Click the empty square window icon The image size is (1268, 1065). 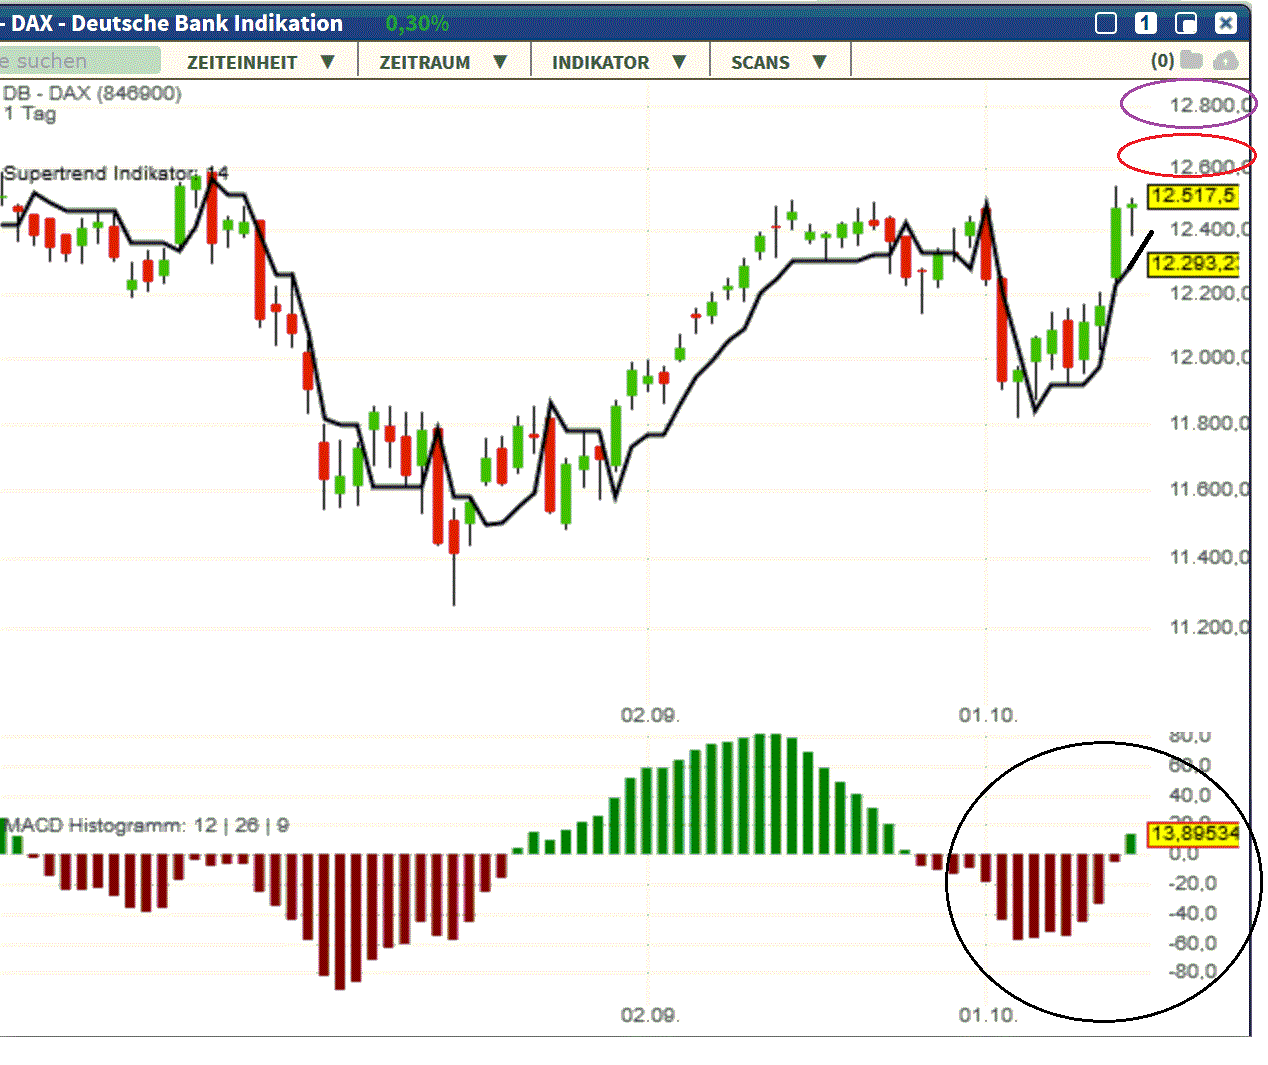point(1106,23)
